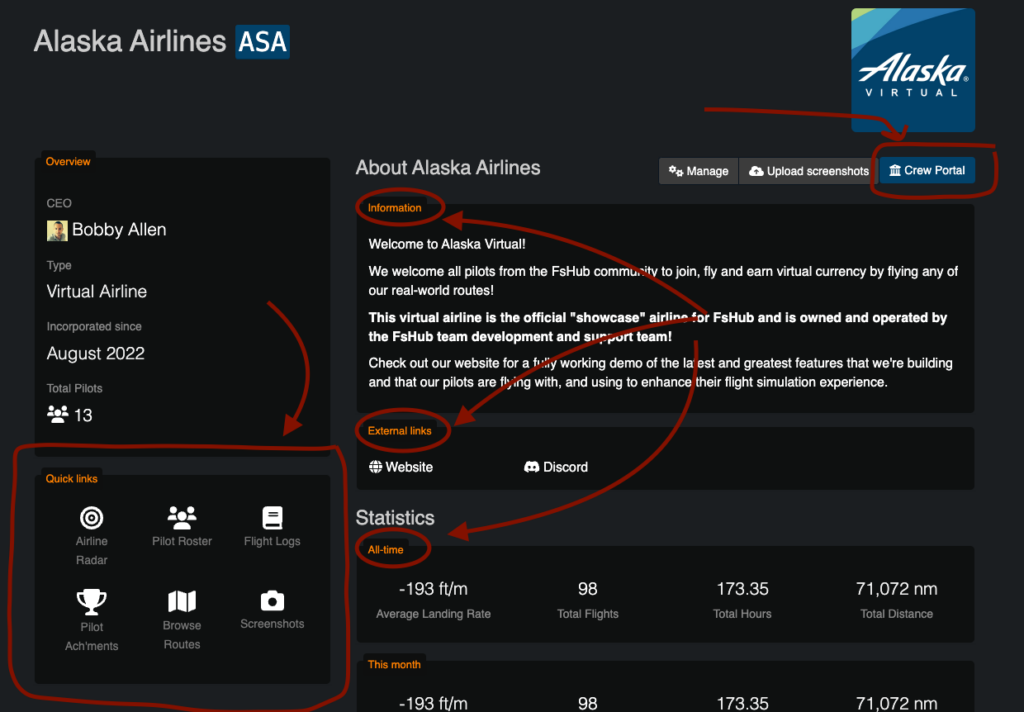Click the 'Quick links' panel label

click(71, 479)
